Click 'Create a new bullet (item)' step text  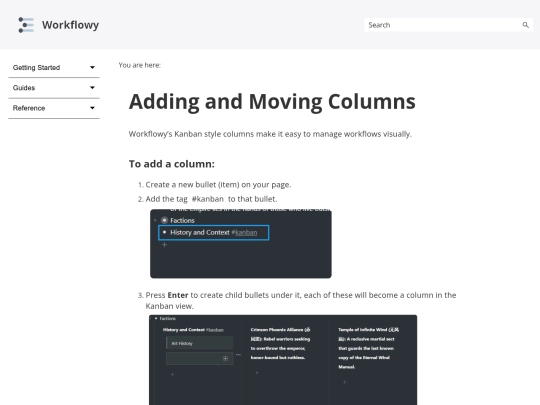tap(218, 185)
